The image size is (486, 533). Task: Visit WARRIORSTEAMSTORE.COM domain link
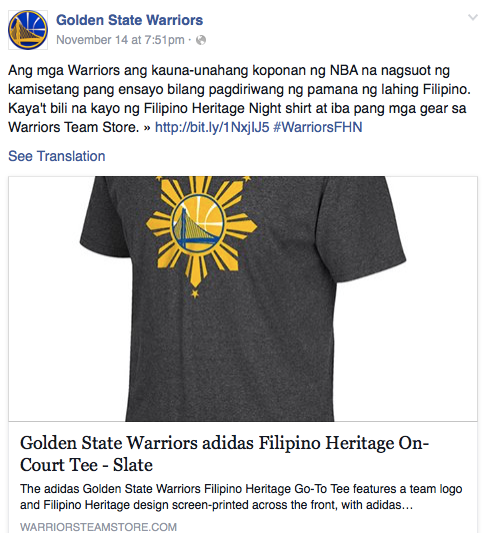click(99, 527)
